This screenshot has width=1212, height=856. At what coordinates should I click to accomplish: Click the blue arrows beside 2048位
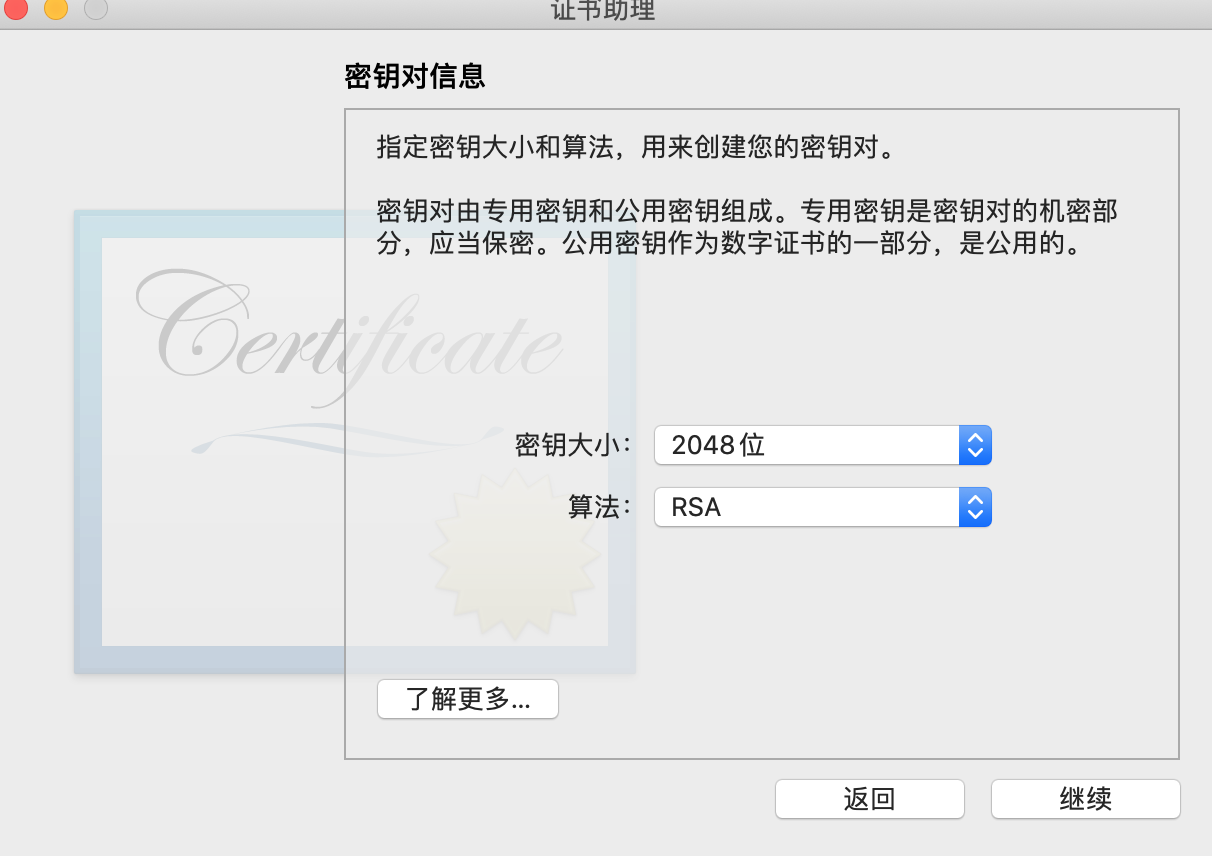tap(975, 445)
